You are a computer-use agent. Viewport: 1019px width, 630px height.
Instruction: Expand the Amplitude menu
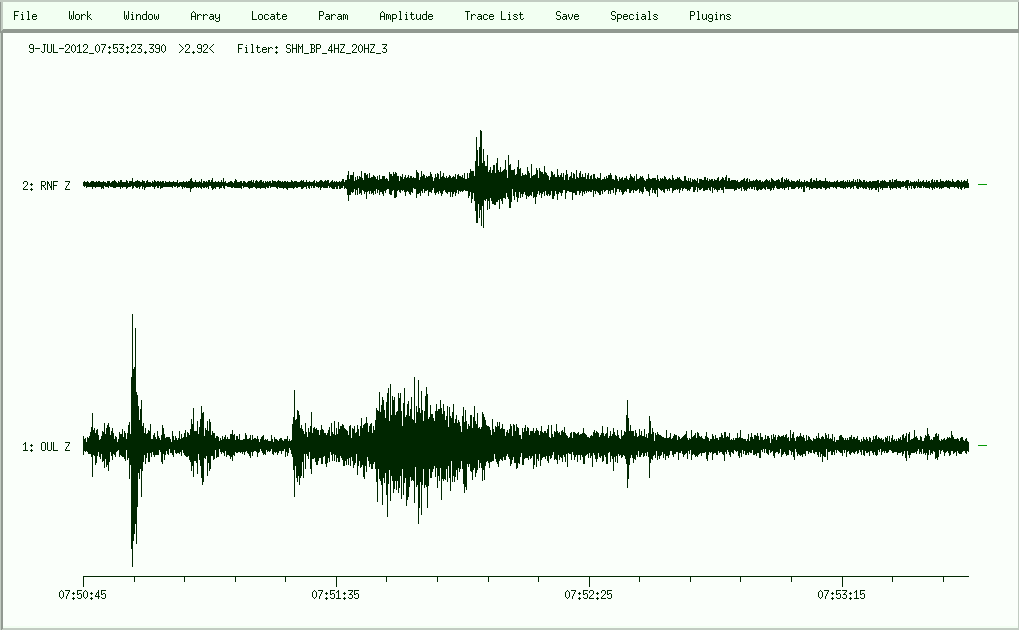[406, 16]
